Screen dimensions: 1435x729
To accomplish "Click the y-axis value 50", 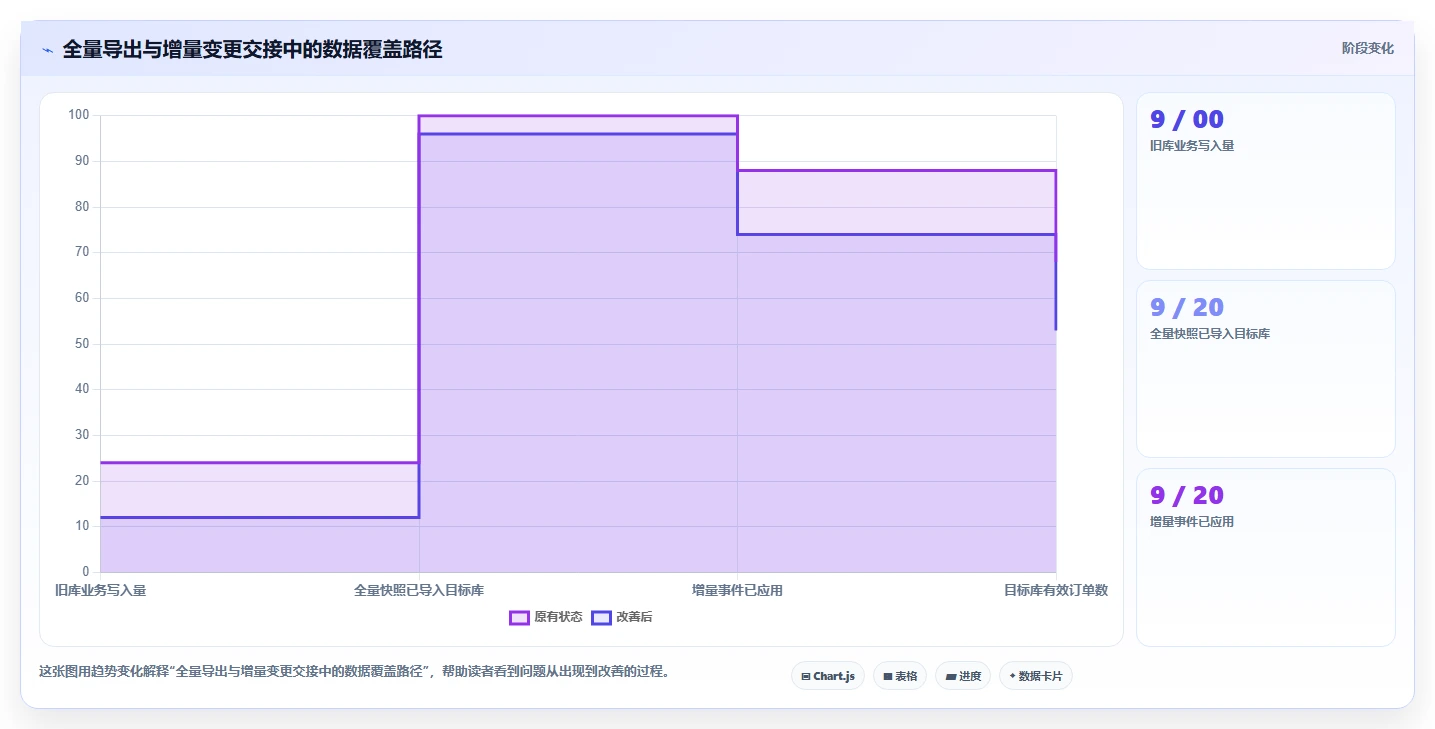I will tap(82, 343).
